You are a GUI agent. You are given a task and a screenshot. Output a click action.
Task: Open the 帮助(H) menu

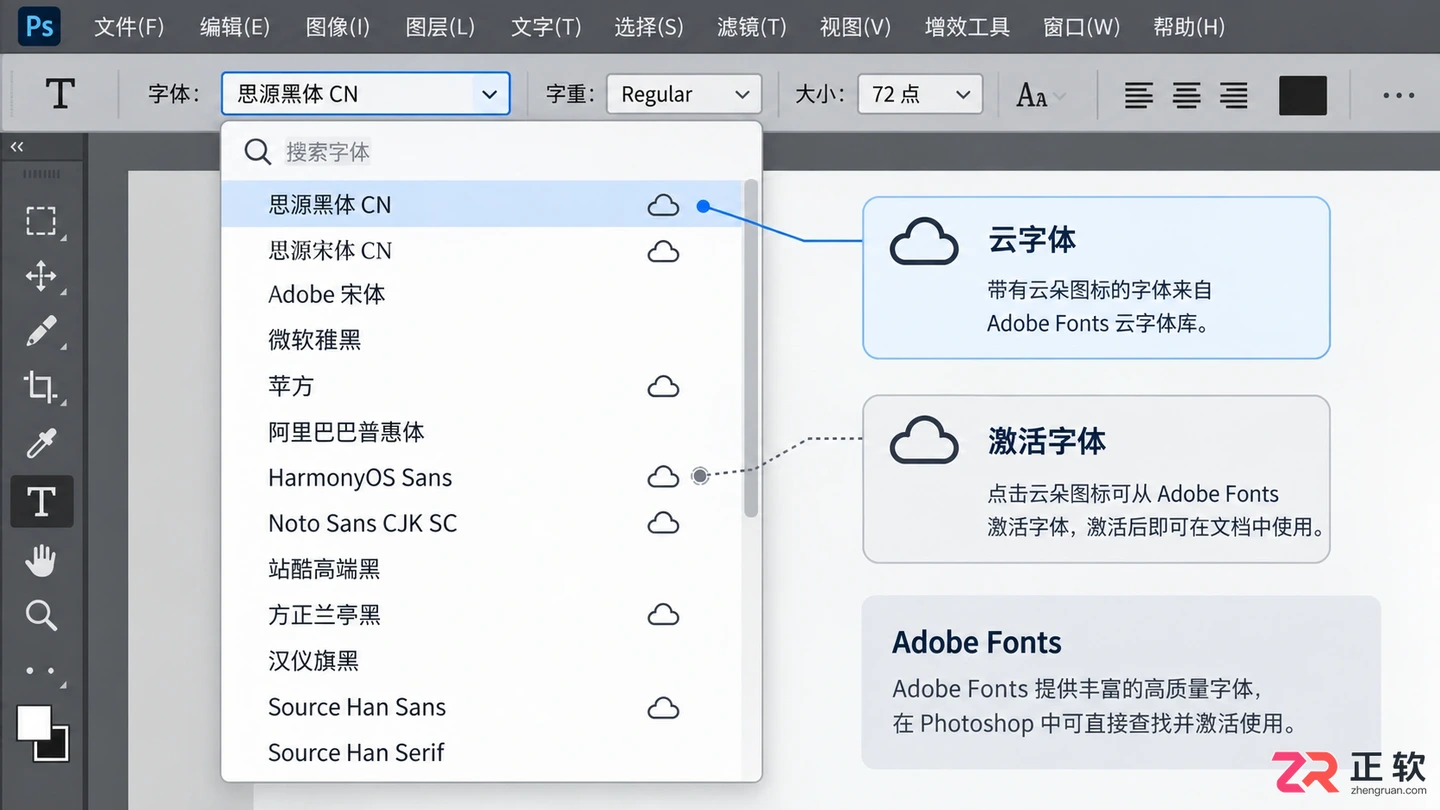[1189, 27]
